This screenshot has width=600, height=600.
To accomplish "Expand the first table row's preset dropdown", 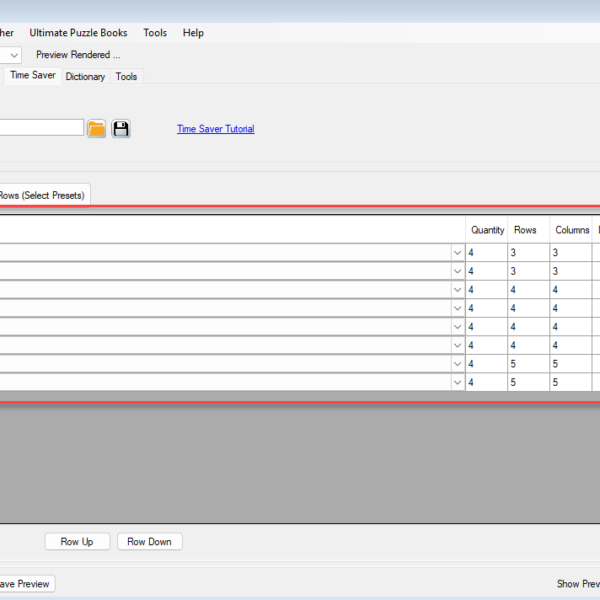I will 457,253.
